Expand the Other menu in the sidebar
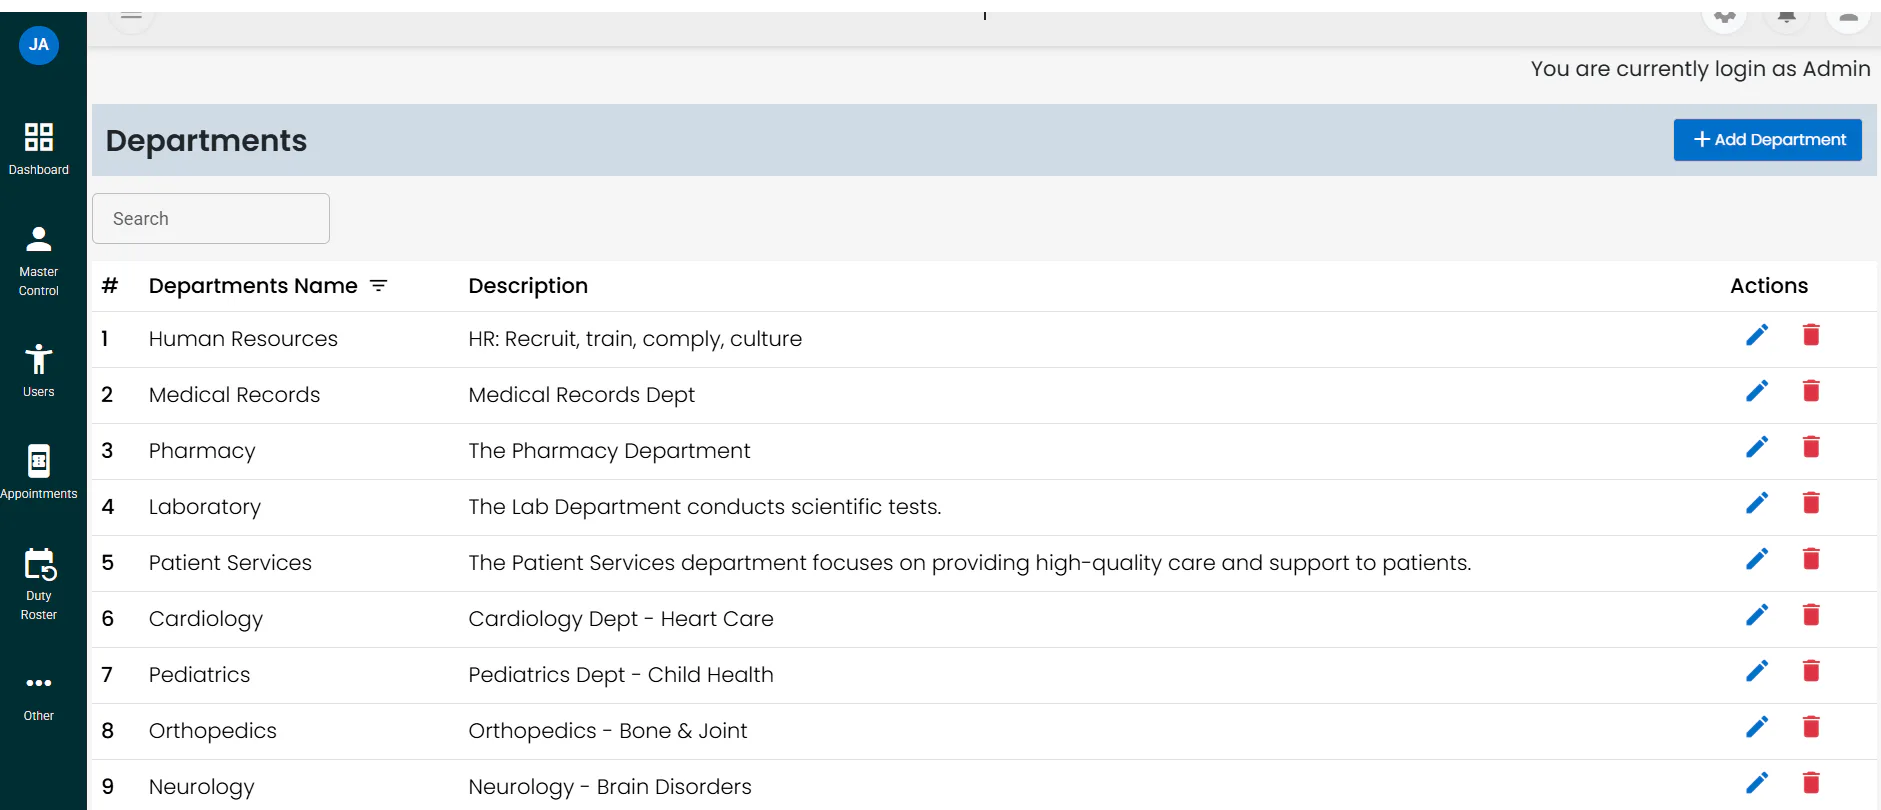The width and height of the screenshot is (1881, 810). click(x=39, y=697)
